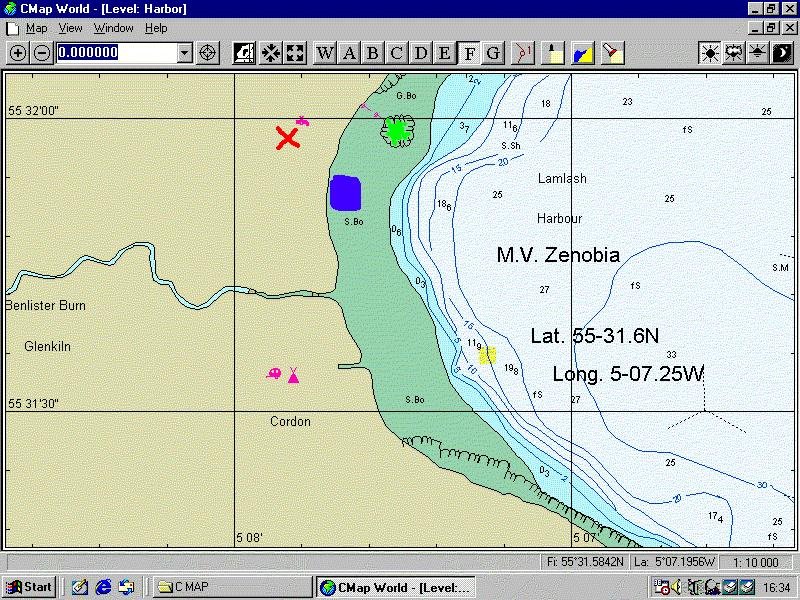Select chart level E button

(444, 53)
